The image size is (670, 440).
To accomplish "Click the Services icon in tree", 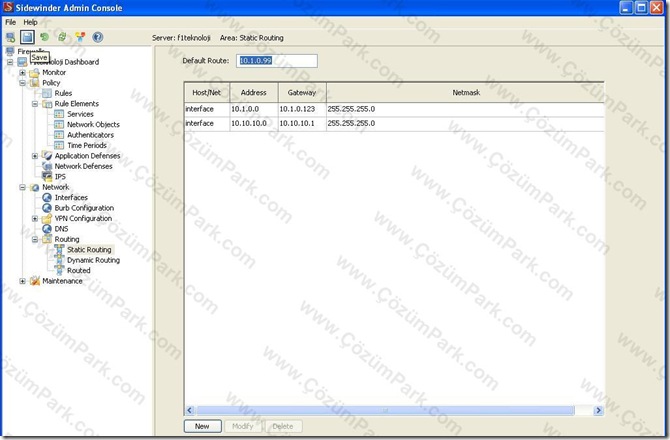I will (59, 114).
